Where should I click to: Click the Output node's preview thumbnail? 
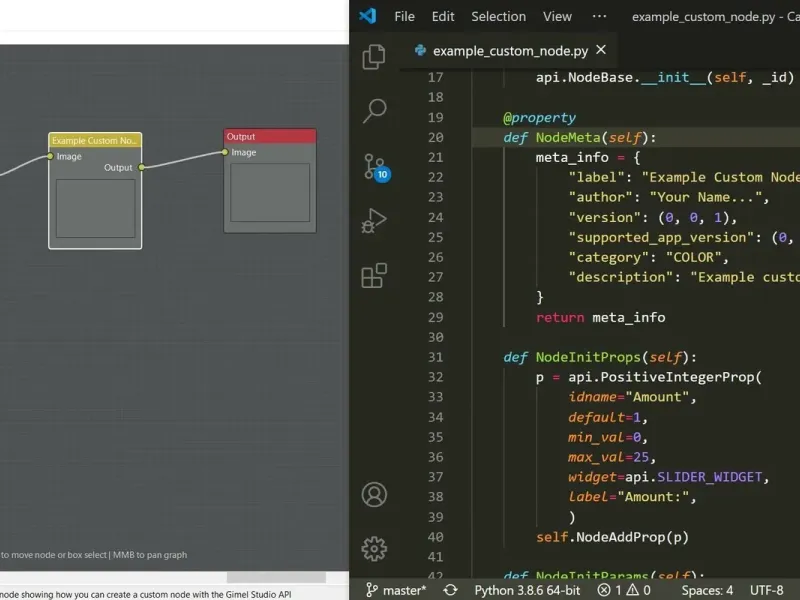click(270, 192)
